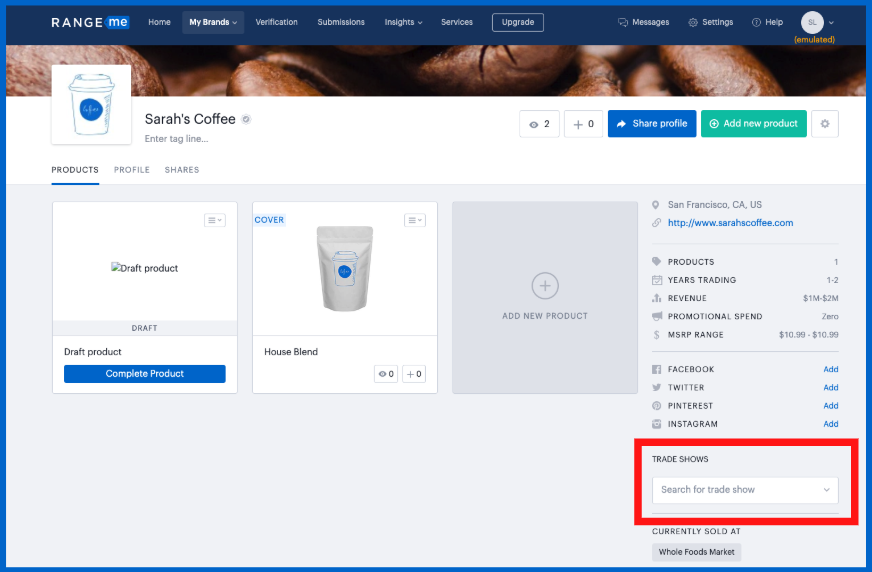Click the Facebook icon
The image size is (872, 572).
657,370
